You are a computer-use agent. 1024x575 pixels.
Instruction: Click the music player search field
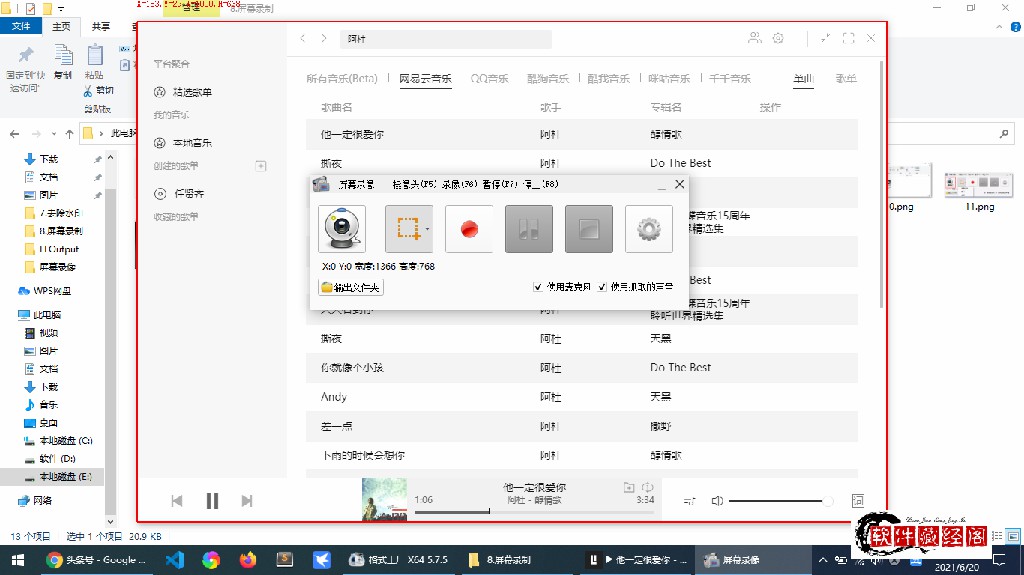tap(446, 39)
